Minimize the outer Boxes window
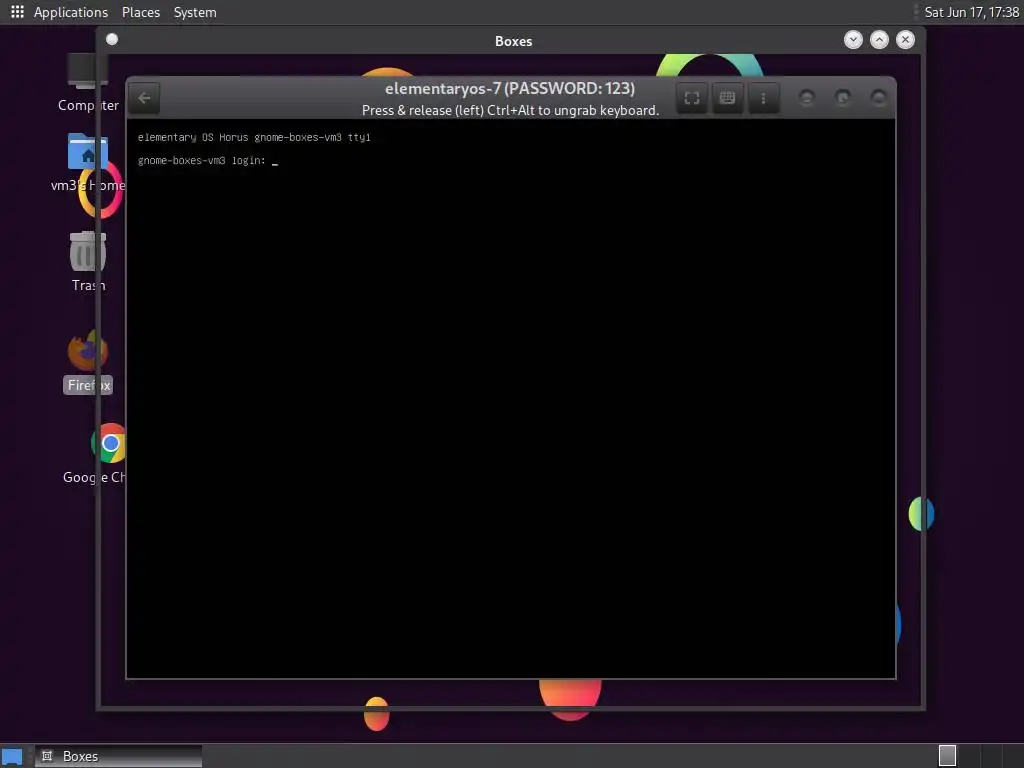The width and height of the screenshot is (1024, 768). [853, 40]
